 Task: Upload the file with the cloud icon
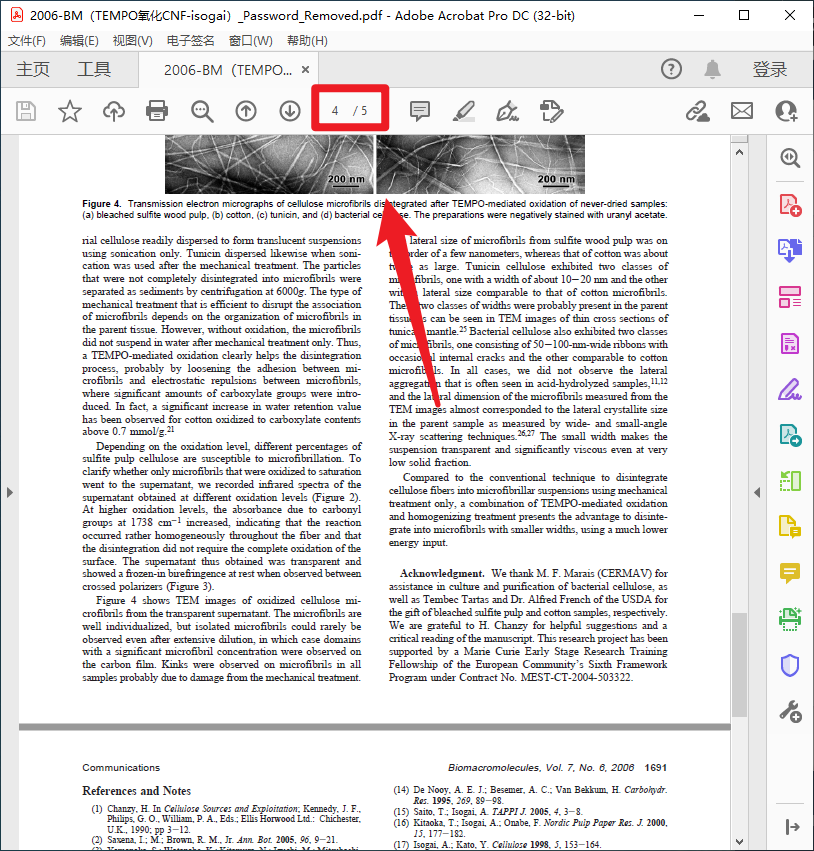[114, 111]
